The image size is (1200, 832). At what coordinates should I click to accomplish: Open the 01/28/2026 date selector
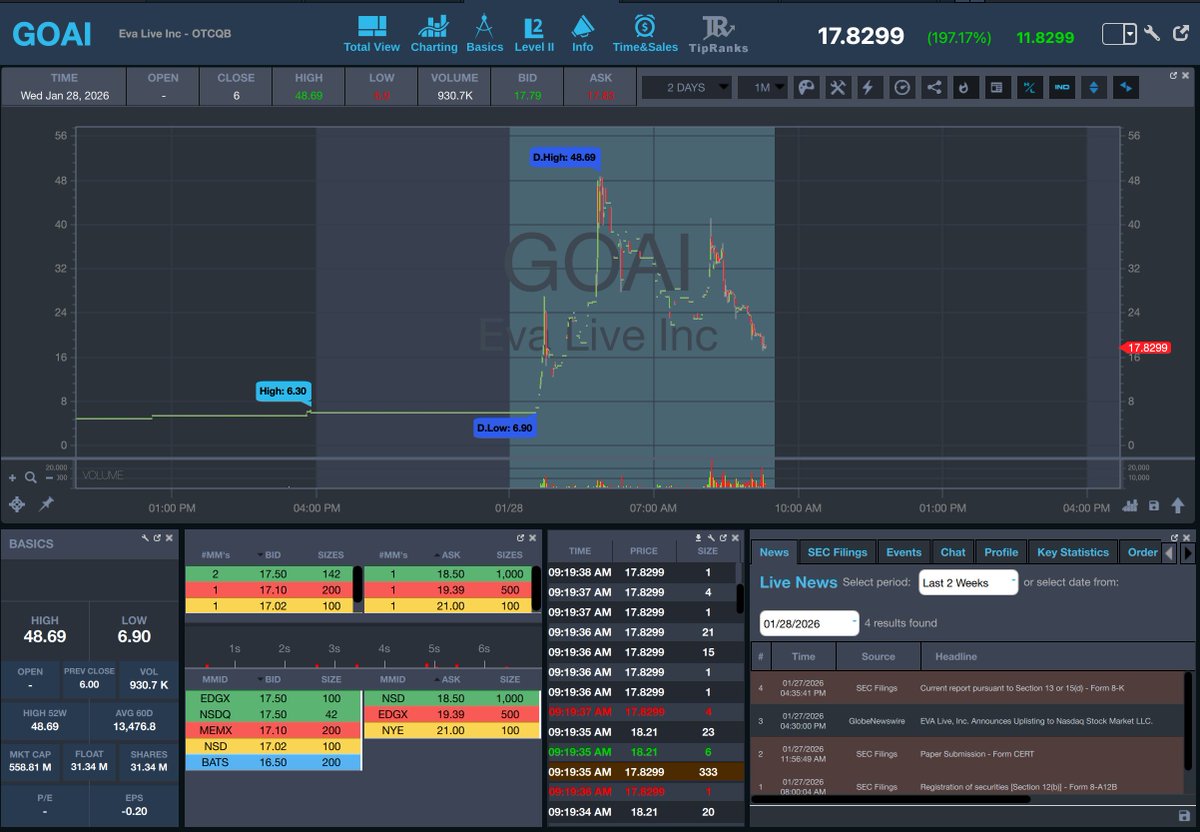click(x=809, y=623)
